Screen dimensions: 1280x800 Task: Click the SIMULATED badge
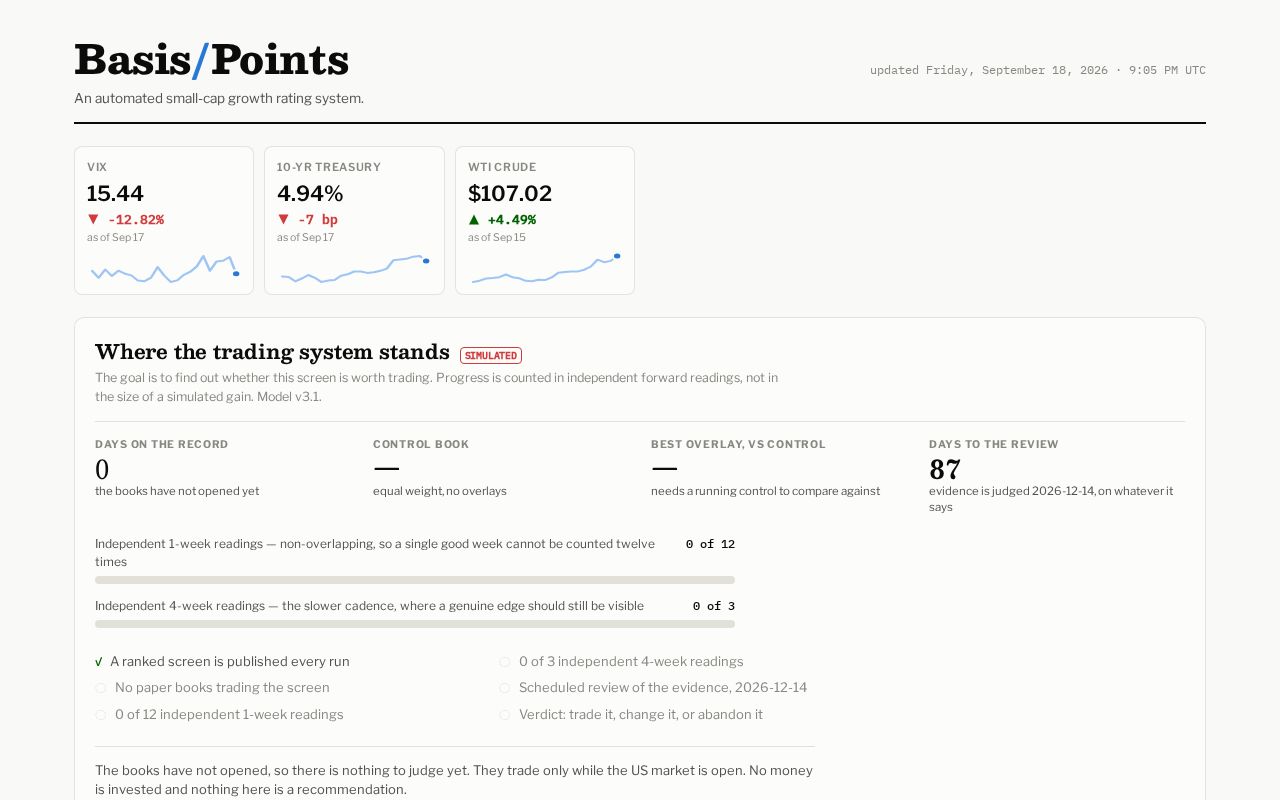491,355
